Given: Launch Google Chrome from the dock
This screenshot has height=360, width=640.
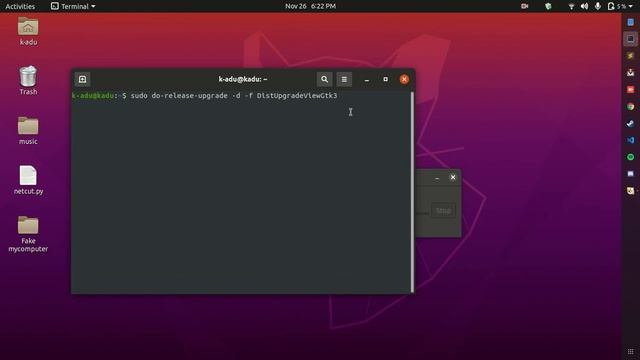Looking at the screenshot, I should 631,107.
